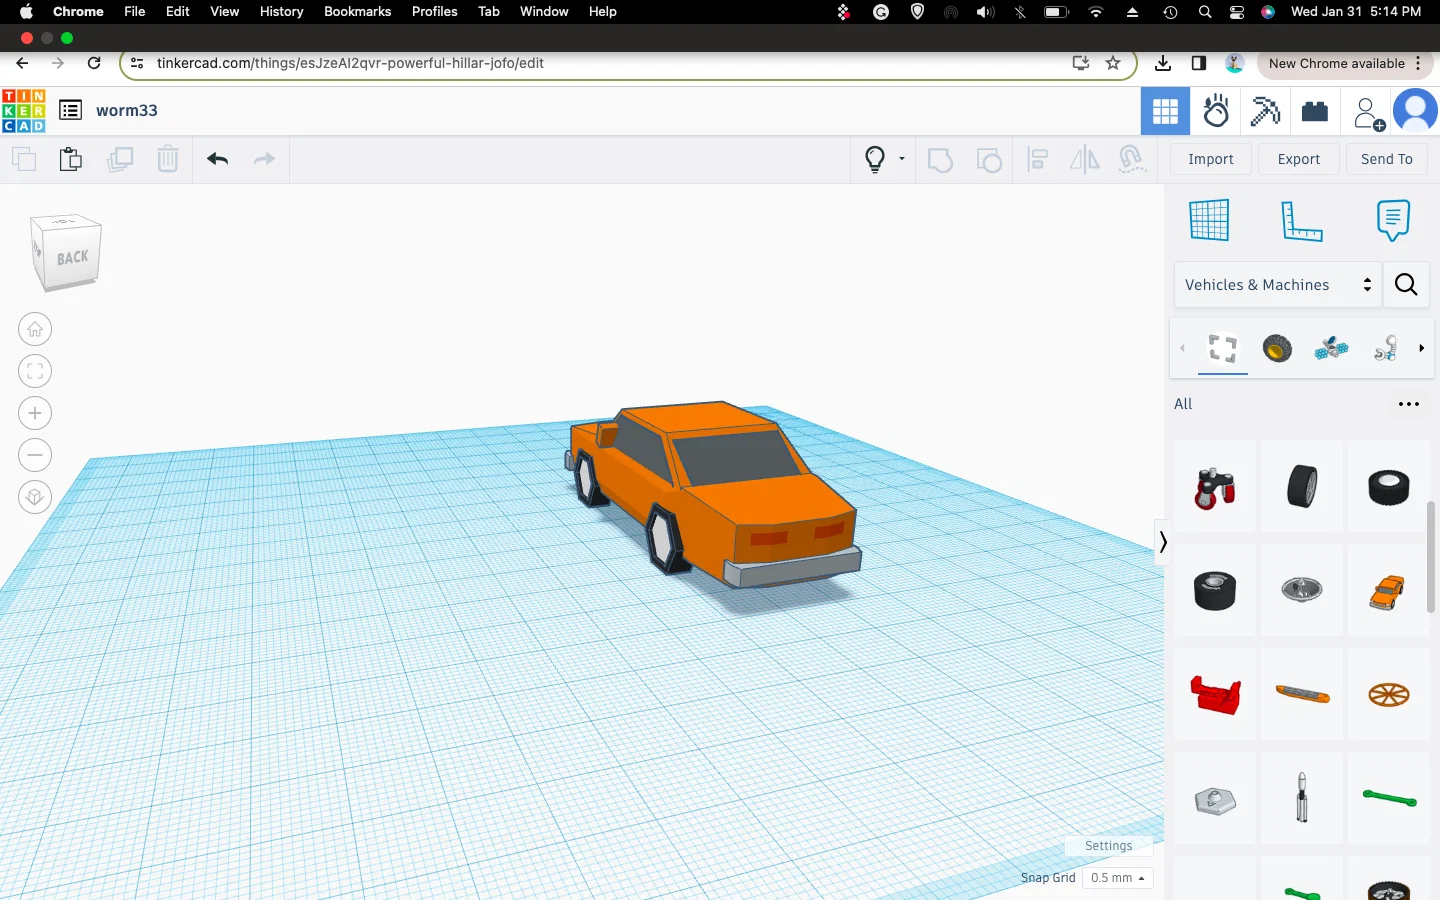This screenshot has height=900, width=1440.
Task: Open the Snap Grid 0.5 mm dropdown
Action: (x=1117, y=878)
